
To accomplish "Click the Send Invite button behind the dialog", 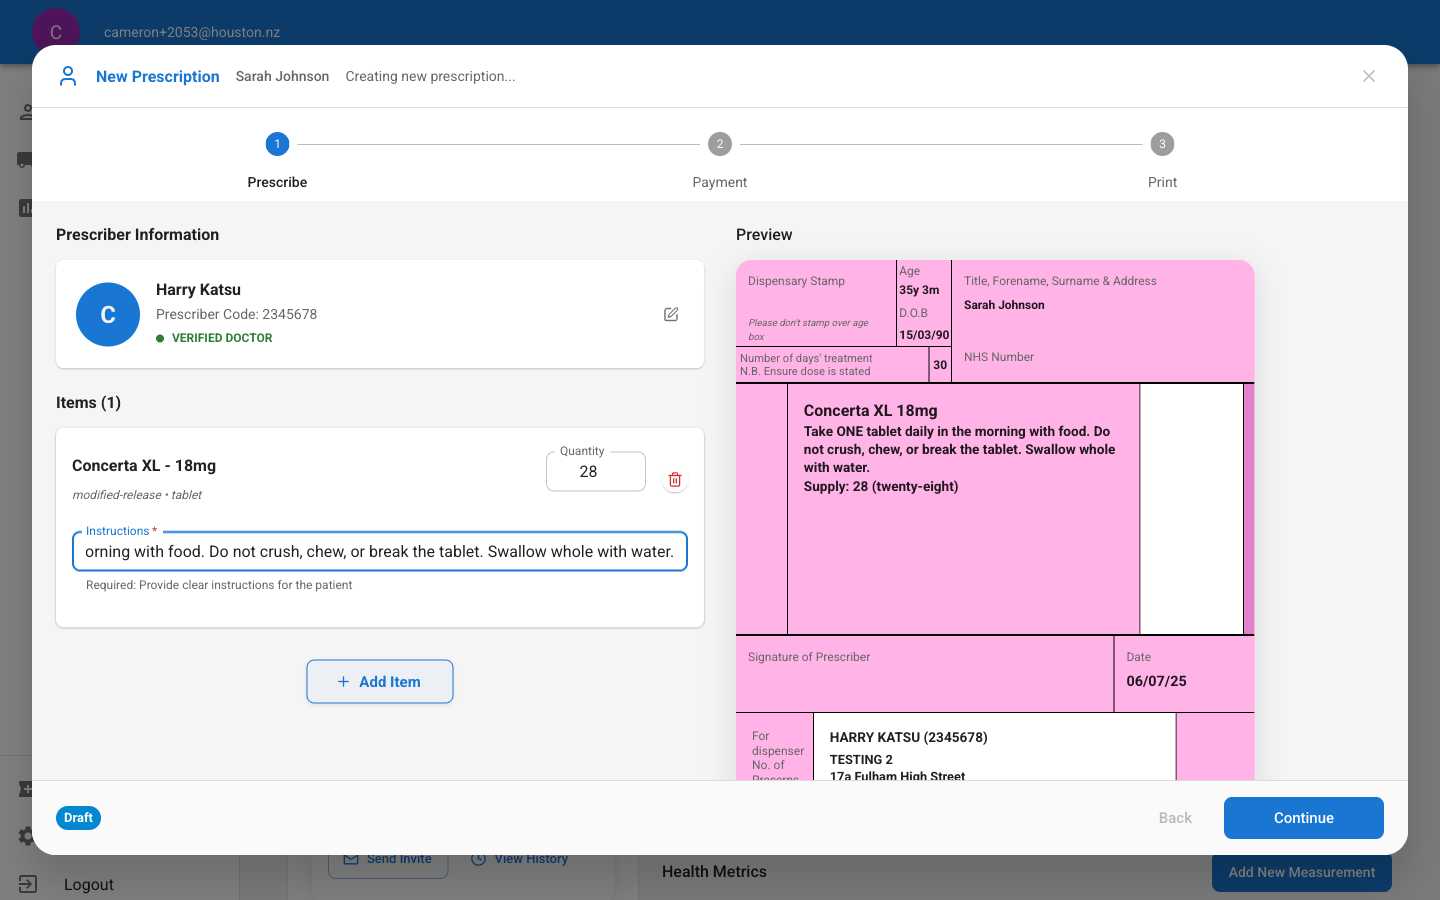I will click(388, 860).
